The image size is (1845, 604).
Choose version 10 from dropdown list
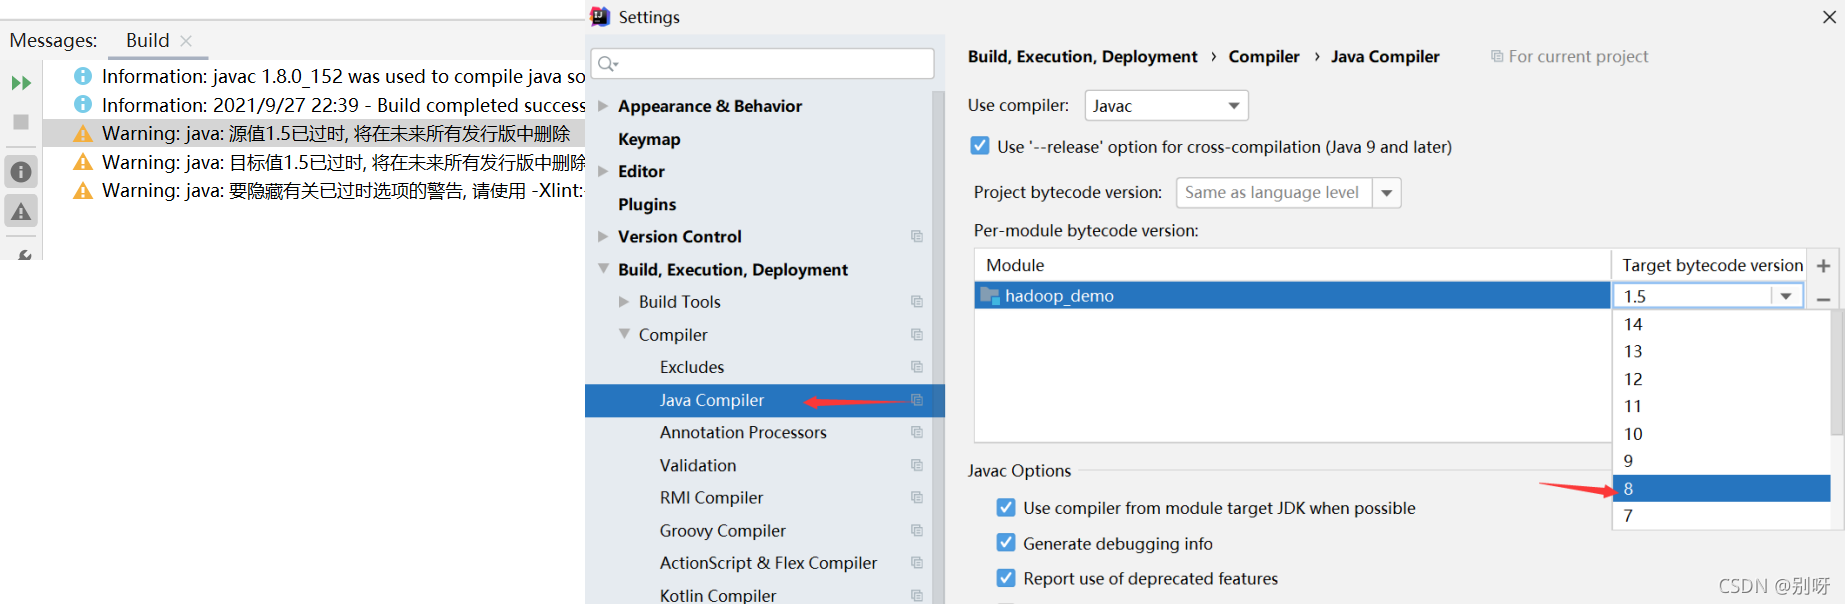tap(1721, 434)
